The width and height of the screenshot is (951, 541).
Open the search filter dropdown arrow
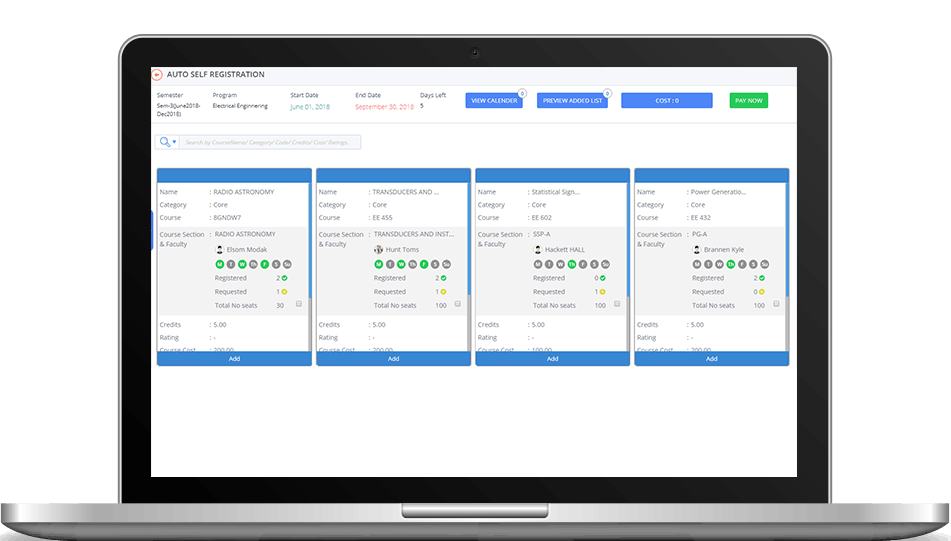[174, 143]
